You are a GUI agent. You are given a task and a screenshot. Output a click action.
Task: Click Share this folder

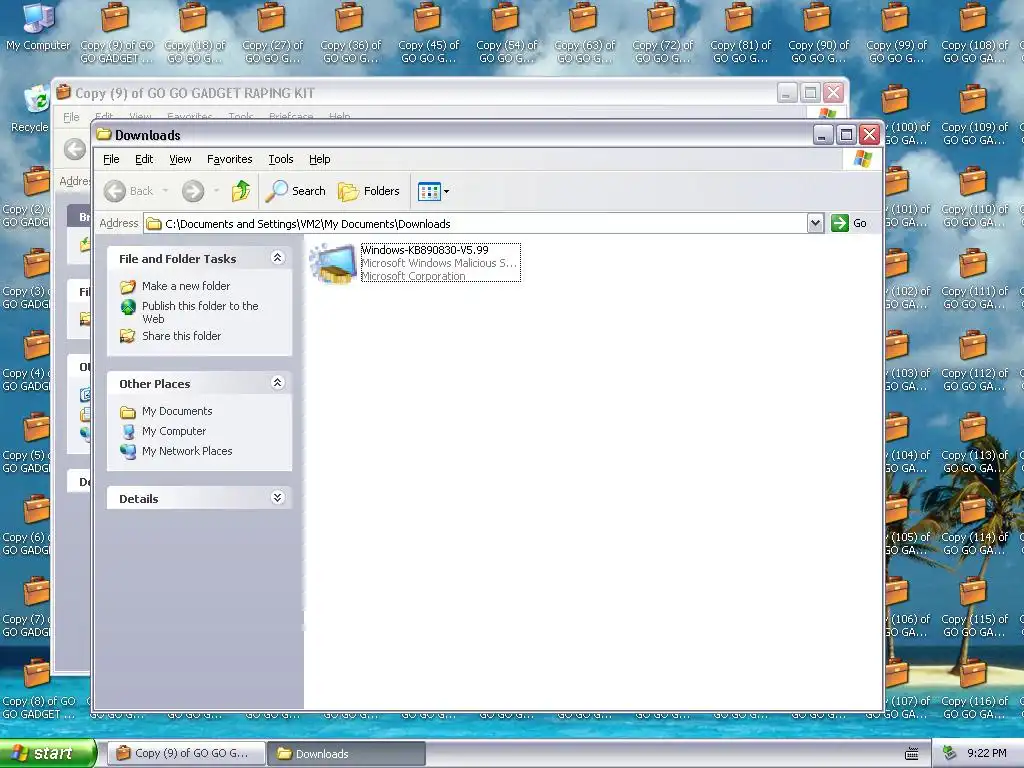pos(182,336)
